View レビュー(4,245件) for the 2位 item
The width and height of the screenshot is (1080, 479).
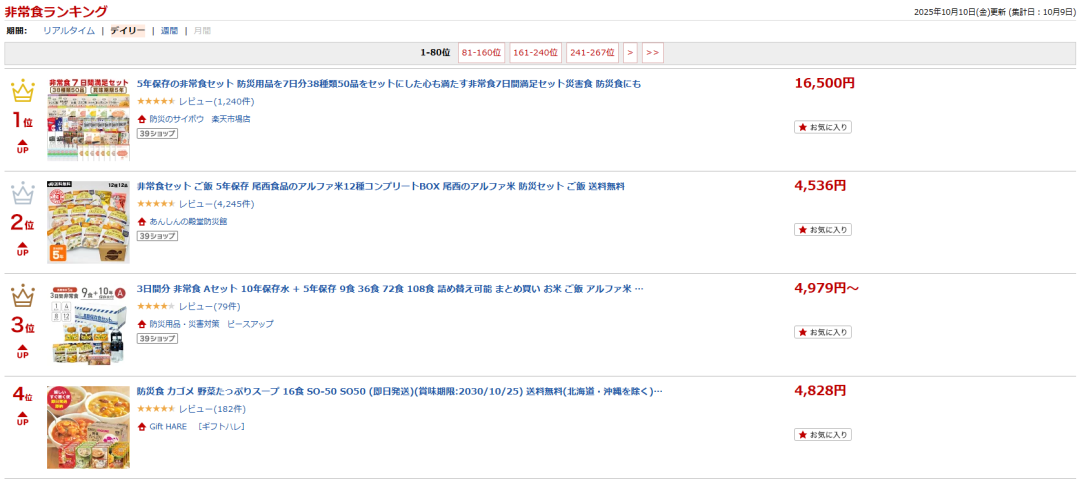(216, 204)
